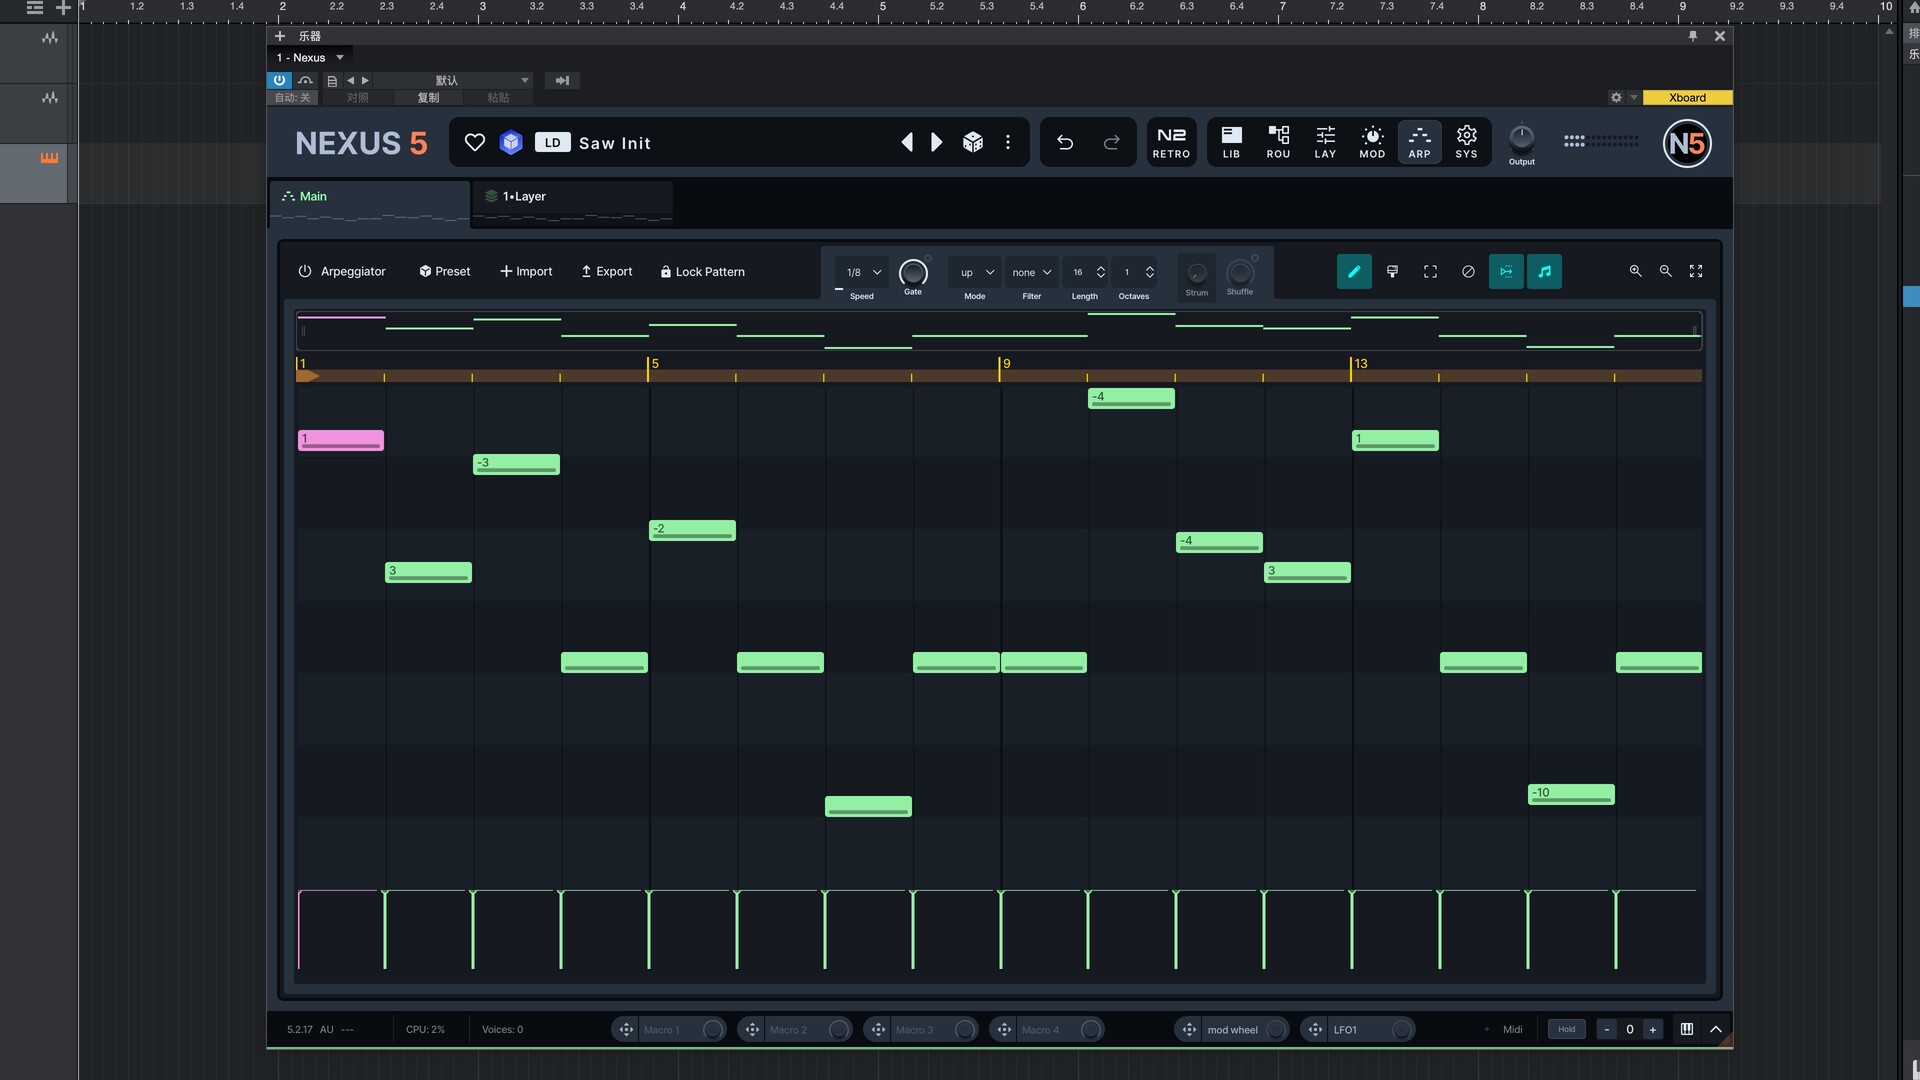Open the Preset menu in arpeggiator

445,272
